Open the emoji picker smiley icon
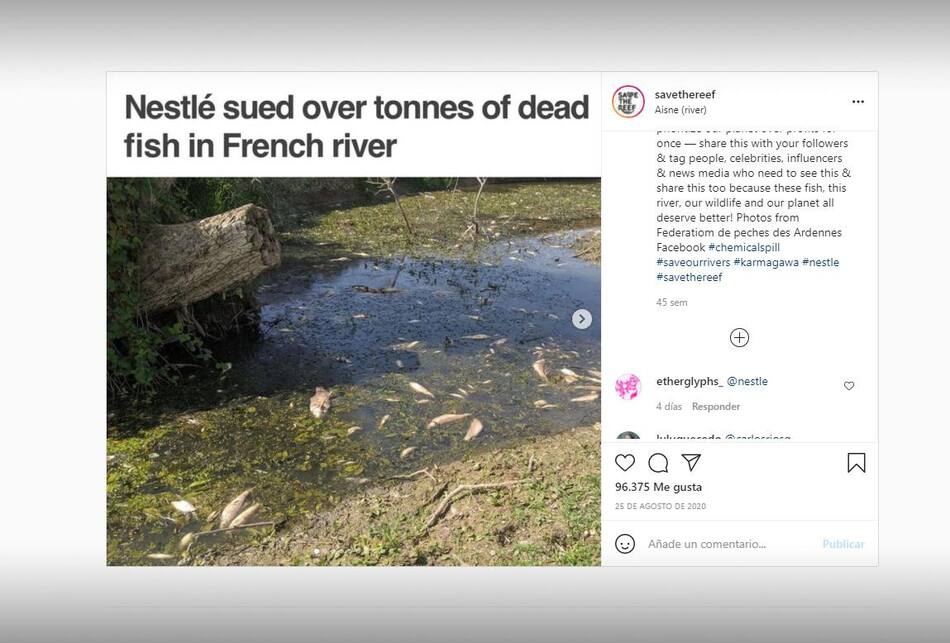This screenshot has width=950, height=643. click(627, 544)
